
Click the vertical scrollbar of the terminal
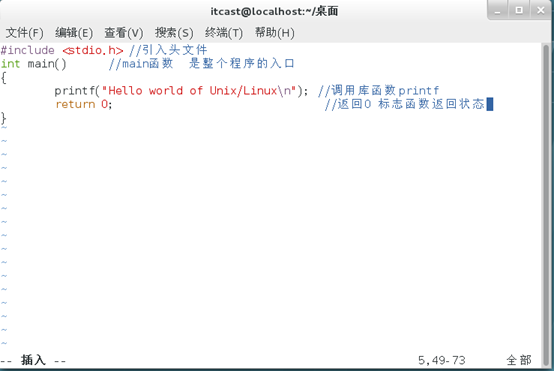(546, 205)
